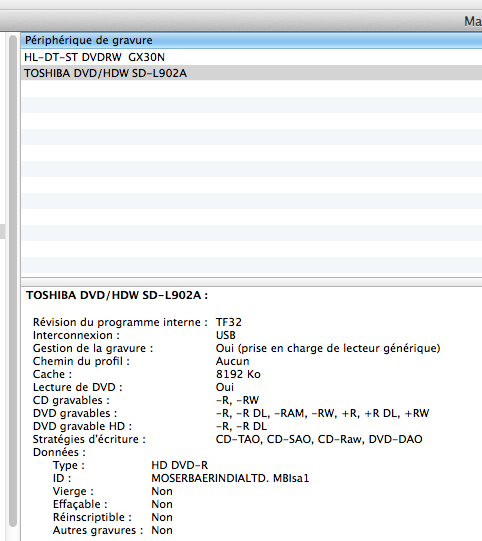Click the 8192 Ko cache value
This screenshot has height=541, width=482.
(238, 374)
